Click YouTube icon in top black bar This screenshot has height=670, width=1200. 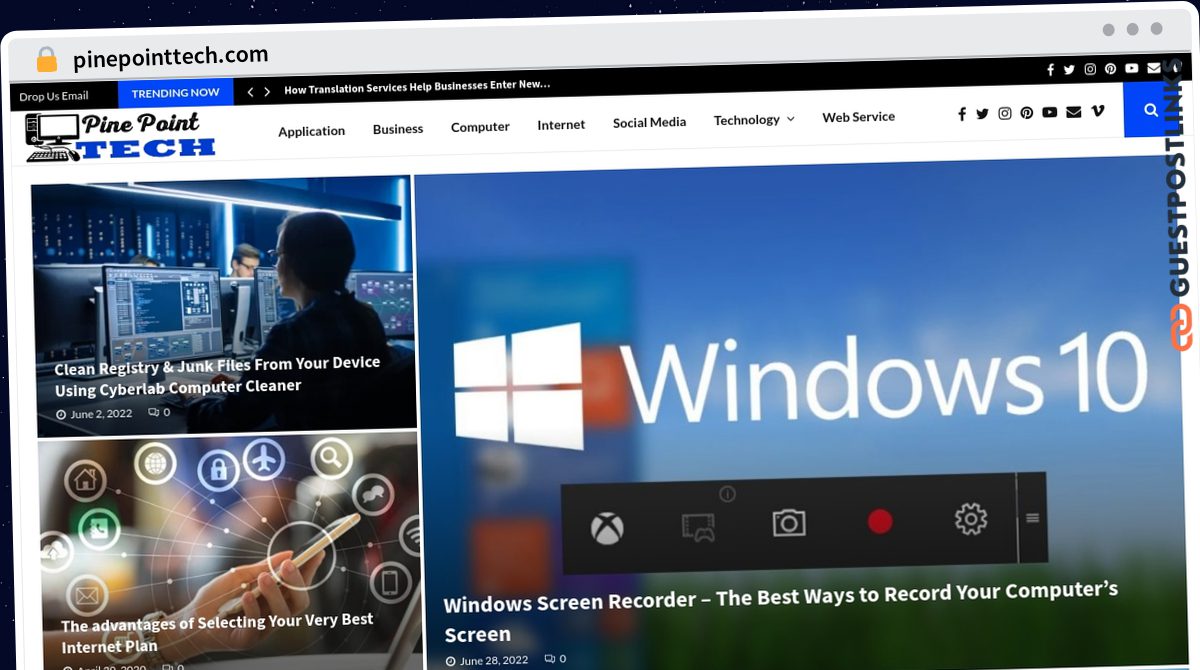point(1131,68)
